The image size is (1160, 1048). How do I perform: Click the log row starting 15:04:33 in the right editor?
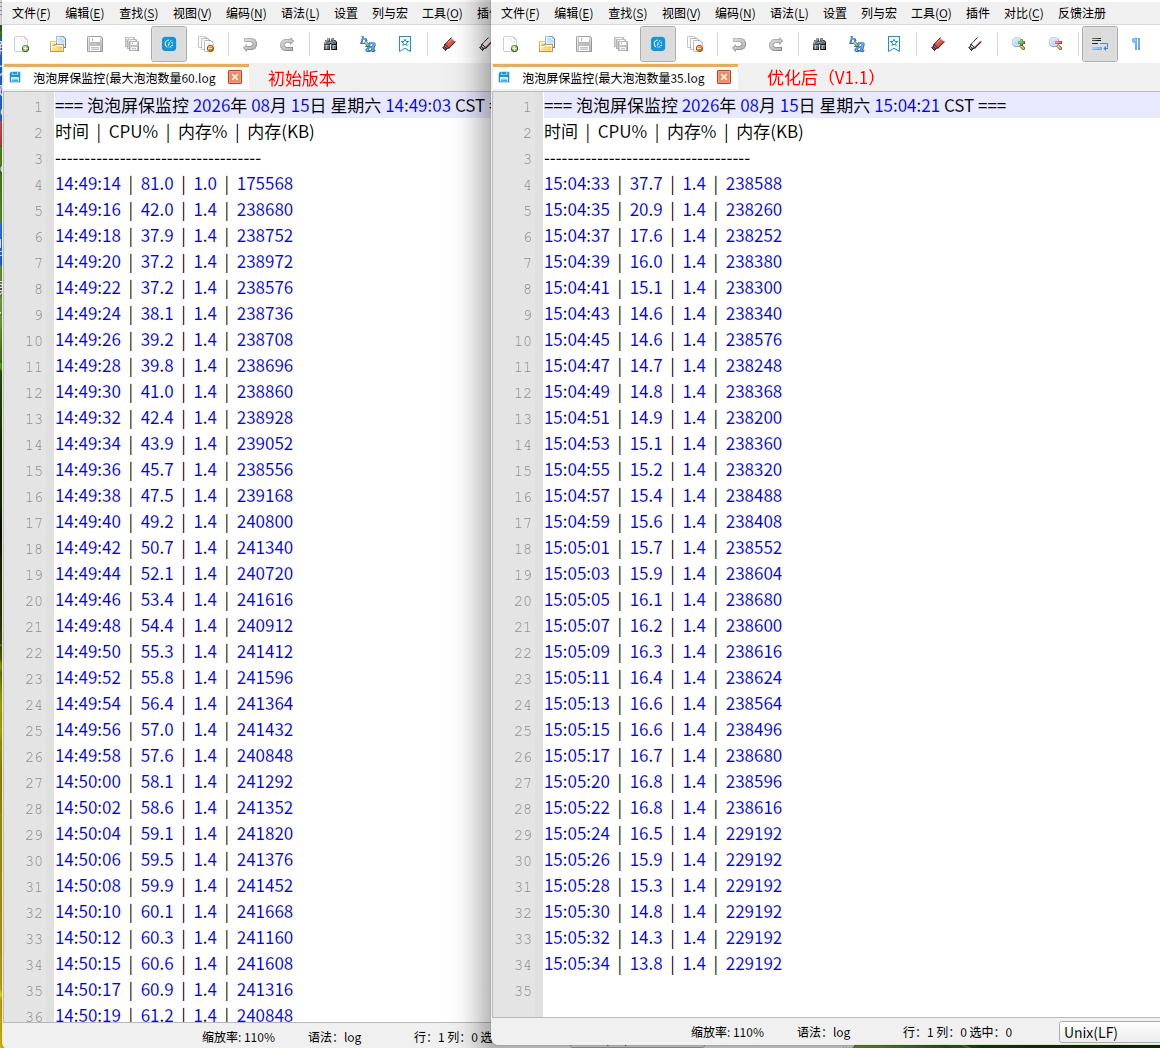click(663, 184)
